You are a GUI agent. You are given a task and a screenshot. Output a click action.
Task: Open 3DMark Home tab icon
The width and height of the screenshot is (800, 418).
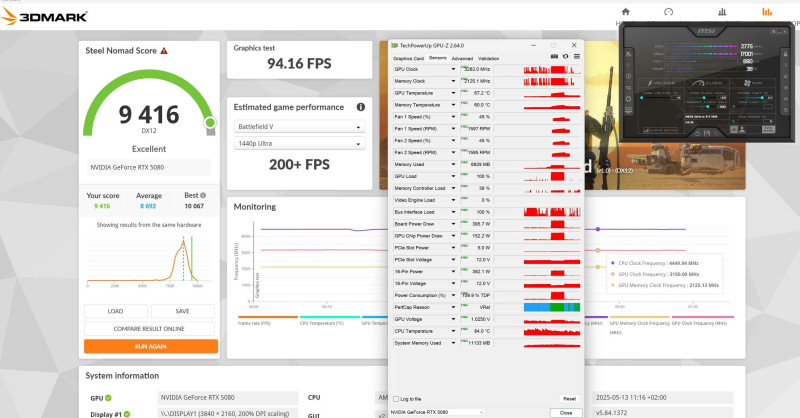coord(626,12)
